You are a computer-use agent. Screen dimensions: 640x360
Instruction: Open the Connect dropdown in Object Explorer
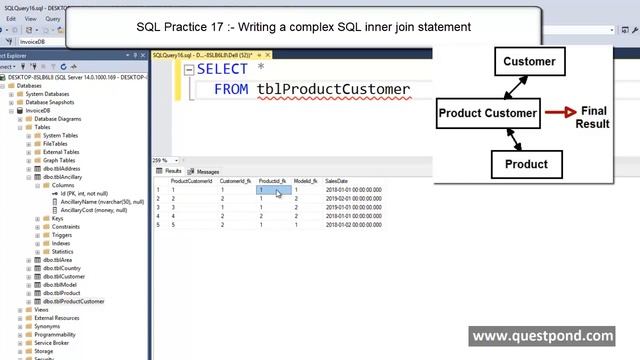click(x=8, y=67)
